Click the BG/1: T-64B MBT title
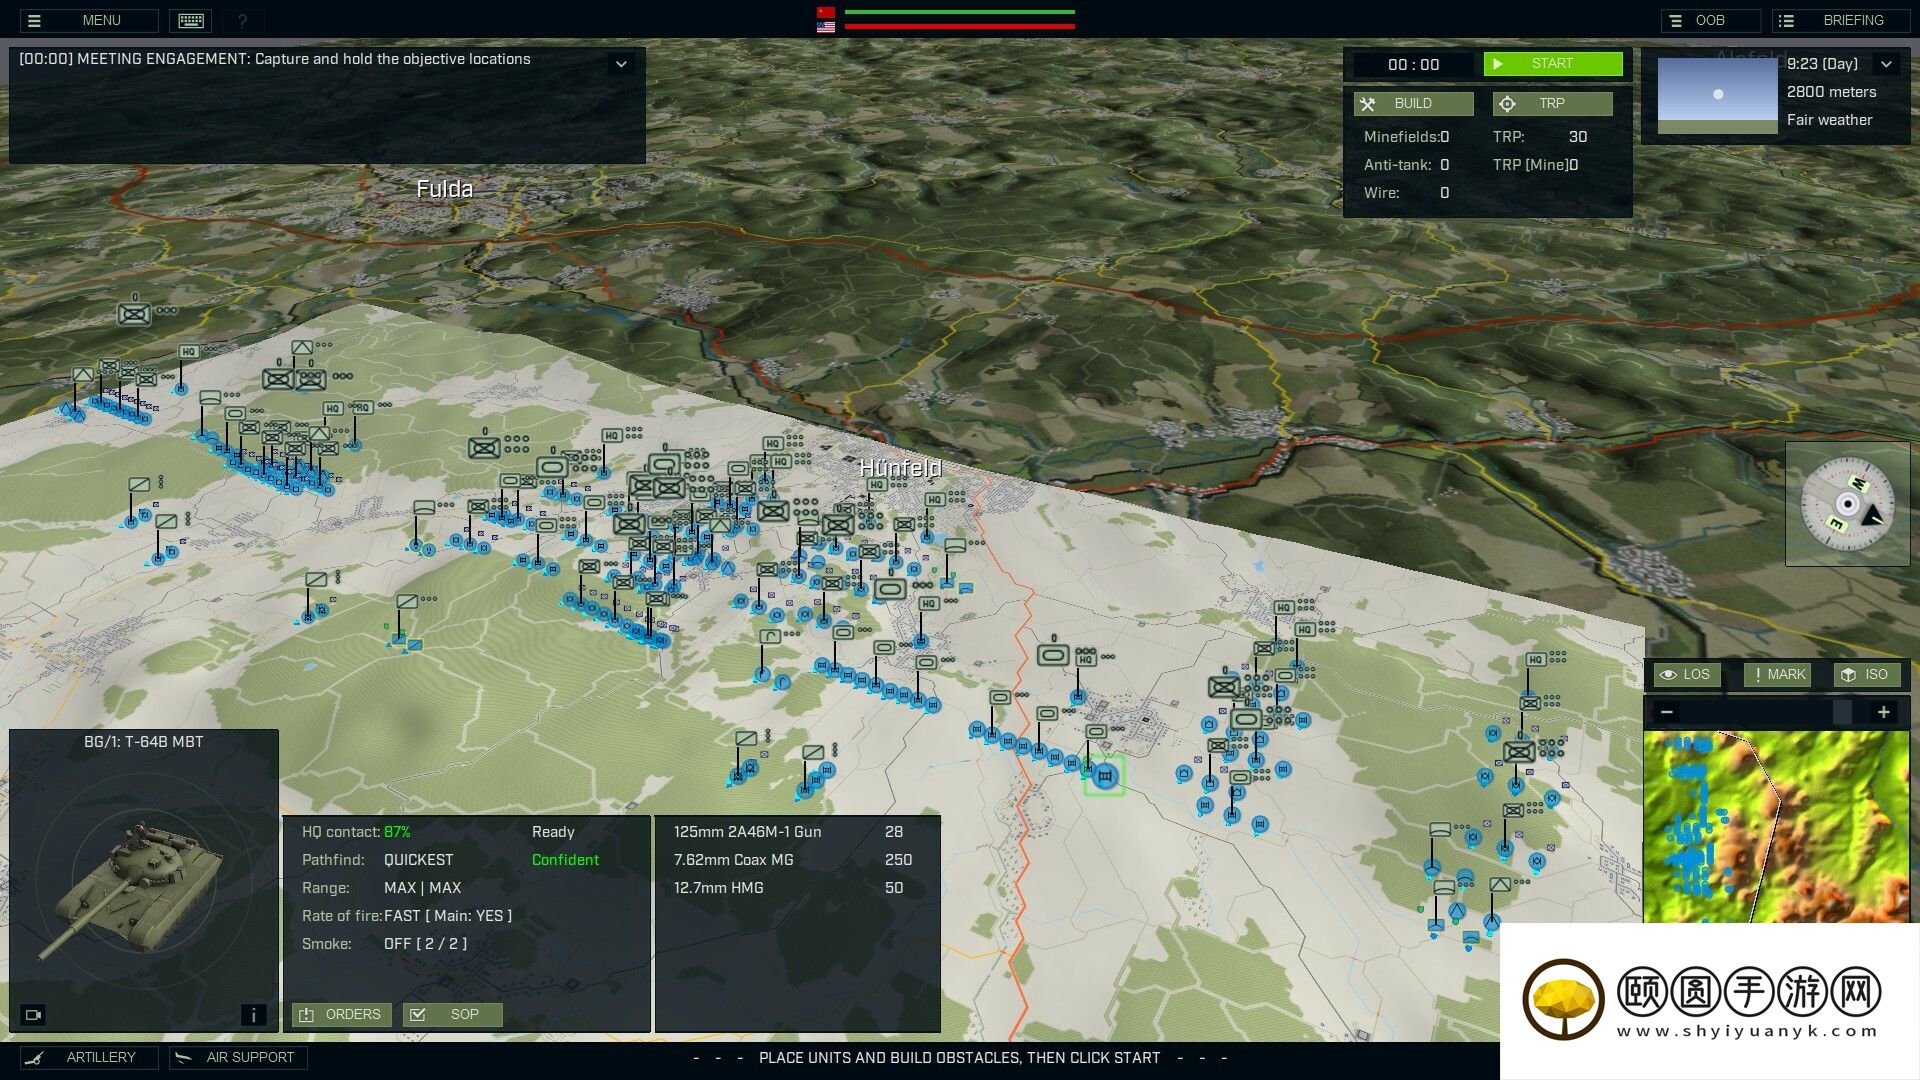 pyautogui.click(x=143, y=742)
